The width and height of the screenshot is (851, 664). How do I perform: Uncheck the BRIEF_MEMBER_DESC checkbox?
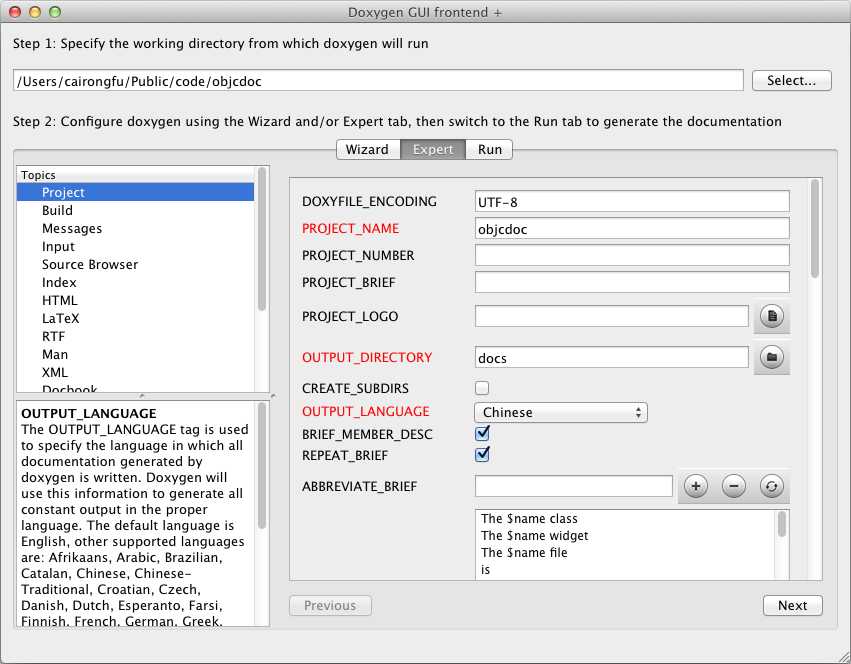tap(482, 434)
